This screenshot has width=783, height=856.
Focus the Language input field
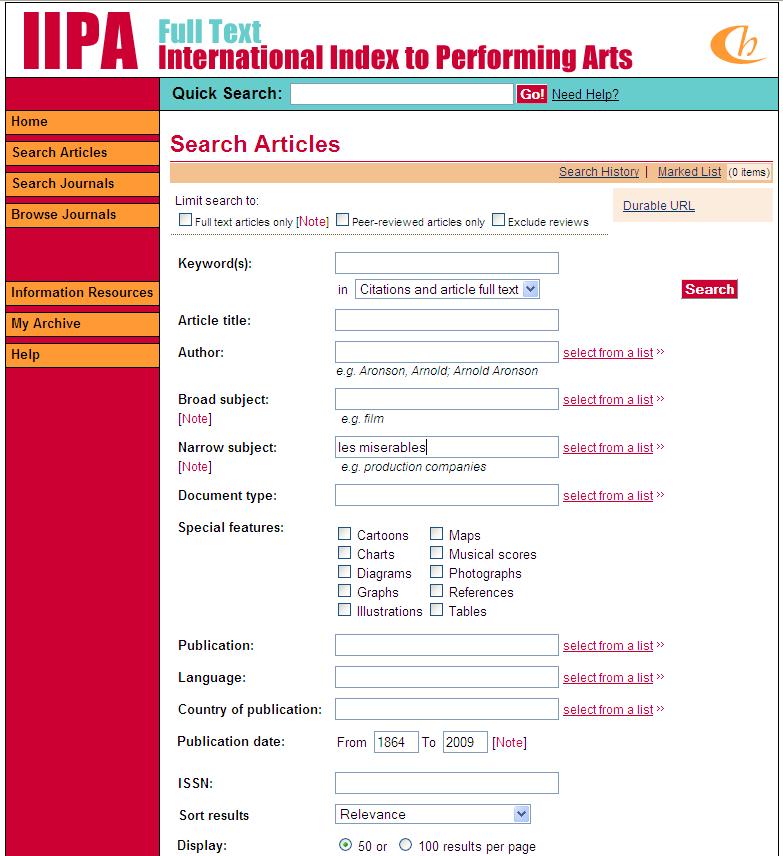447,677
